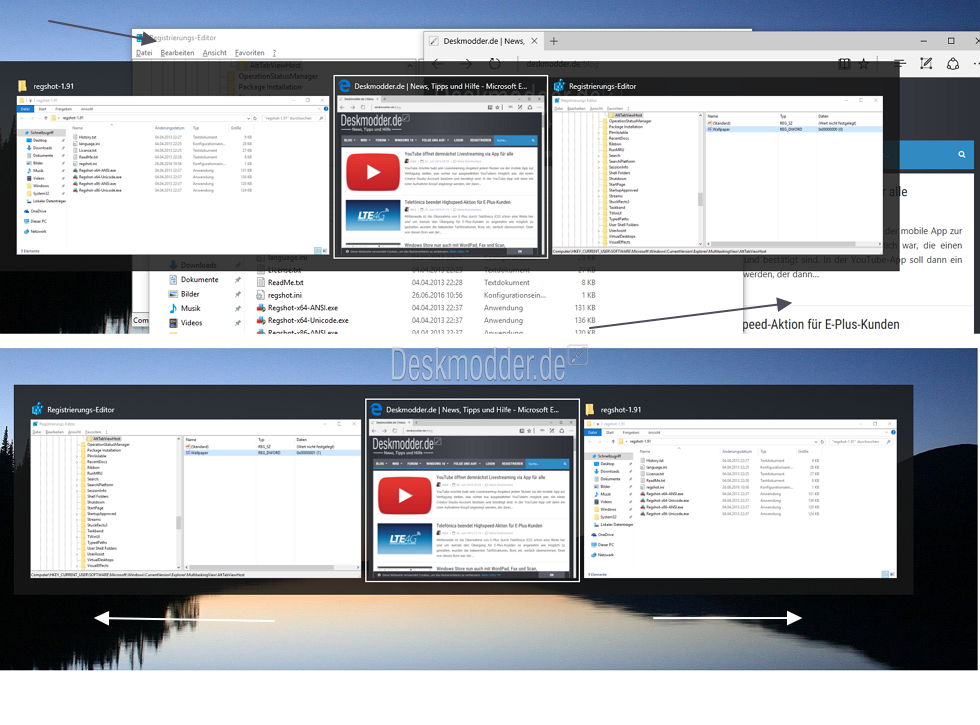Click the search magnifier on Deskmodder page
This screenshot has width=980, height=725.
tap(962, 154)
